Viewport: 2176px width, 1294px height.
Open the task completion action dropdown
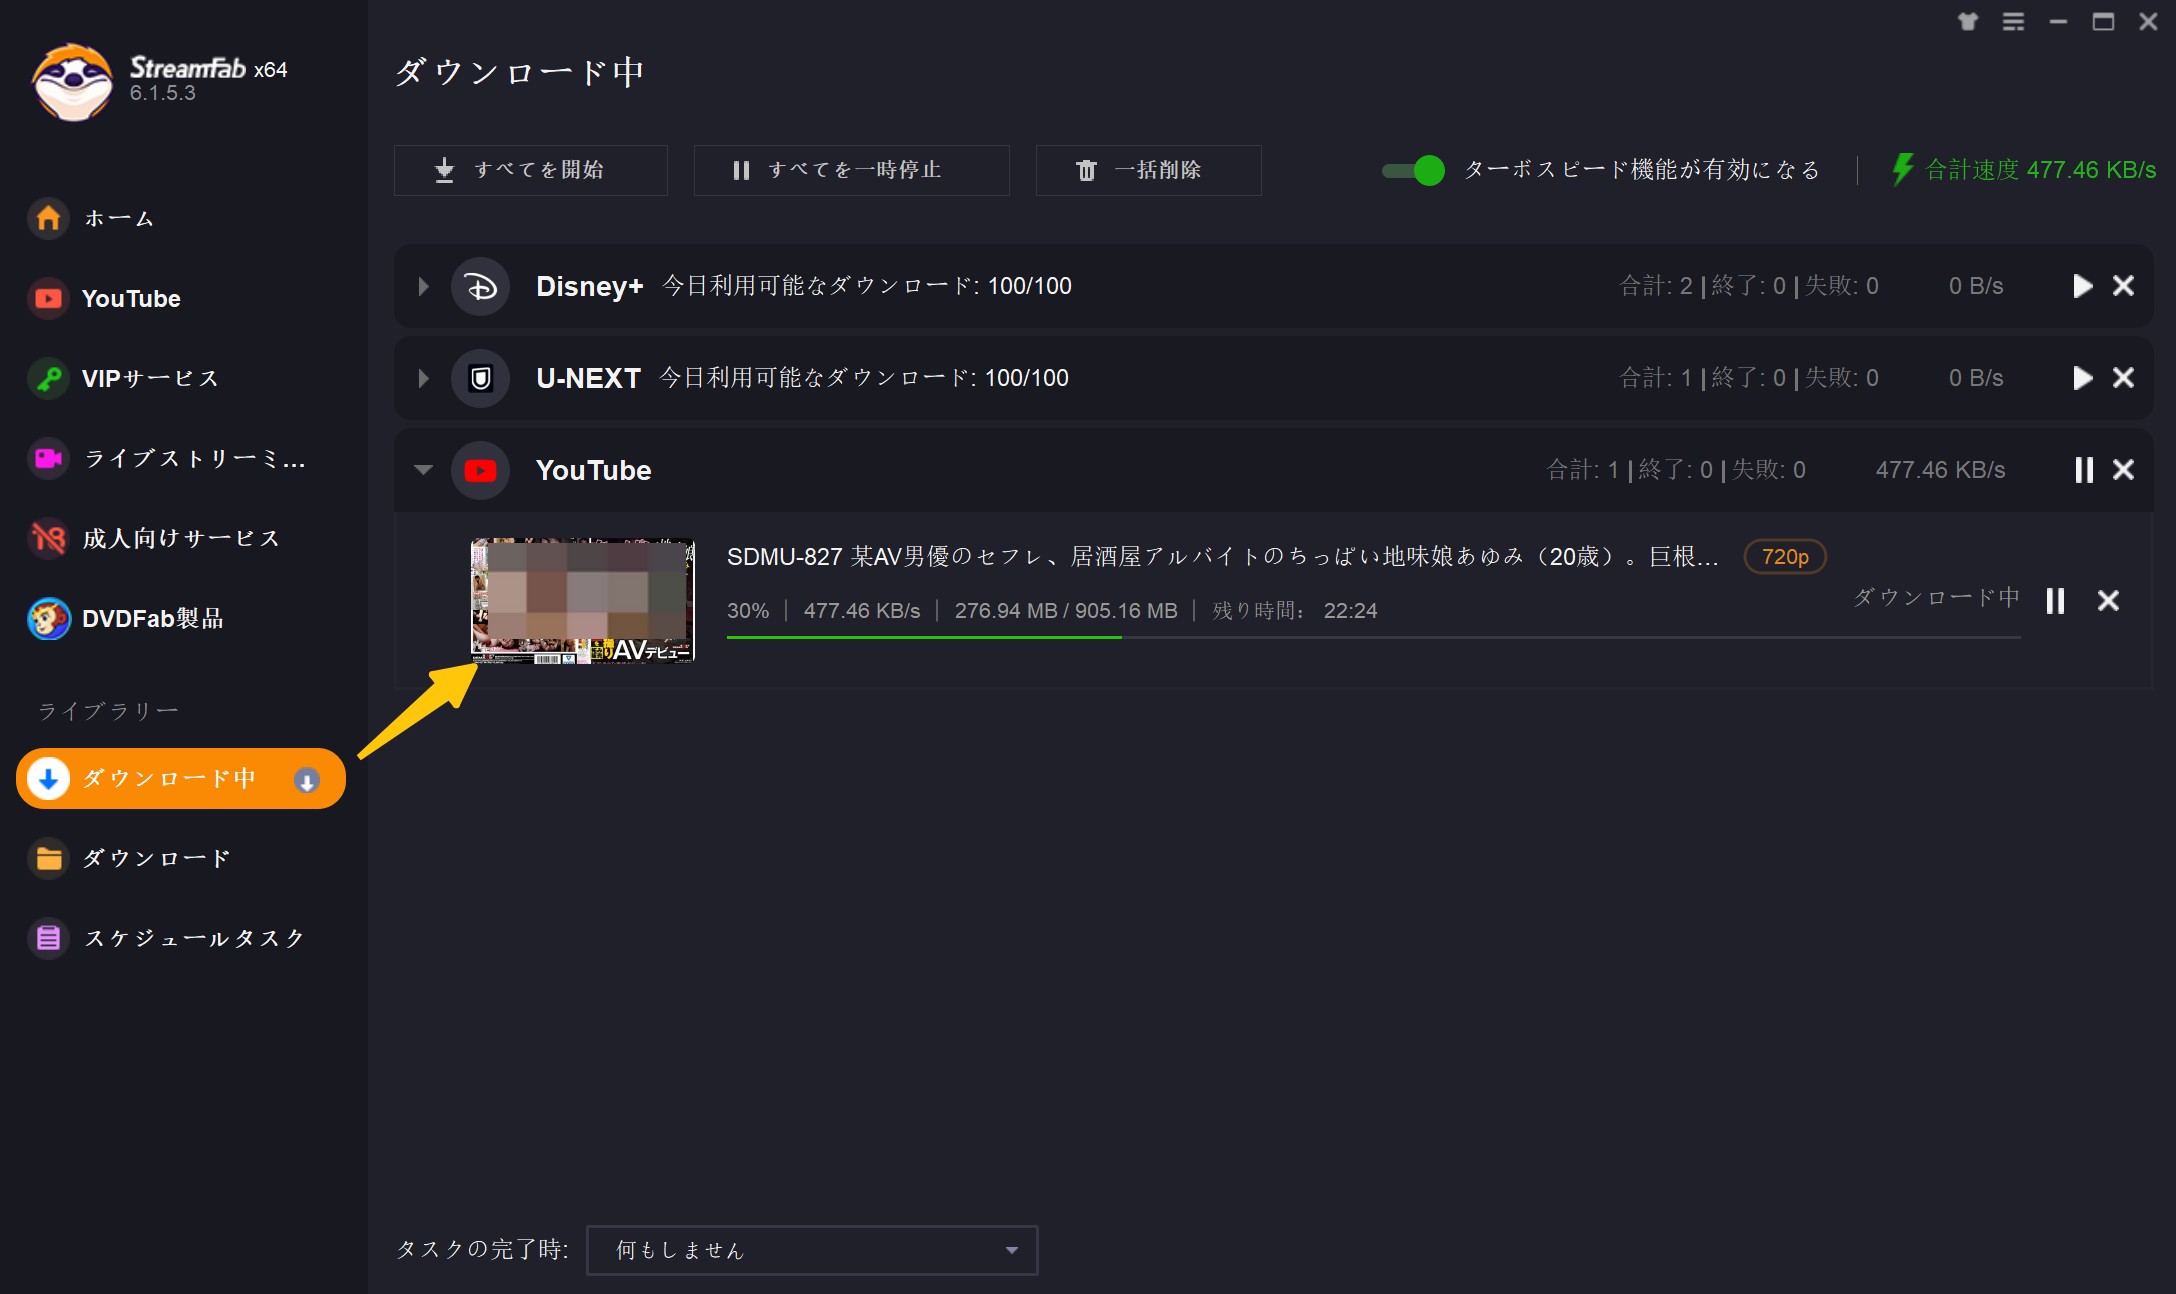pyautogui.click(x=812, y=1250)
